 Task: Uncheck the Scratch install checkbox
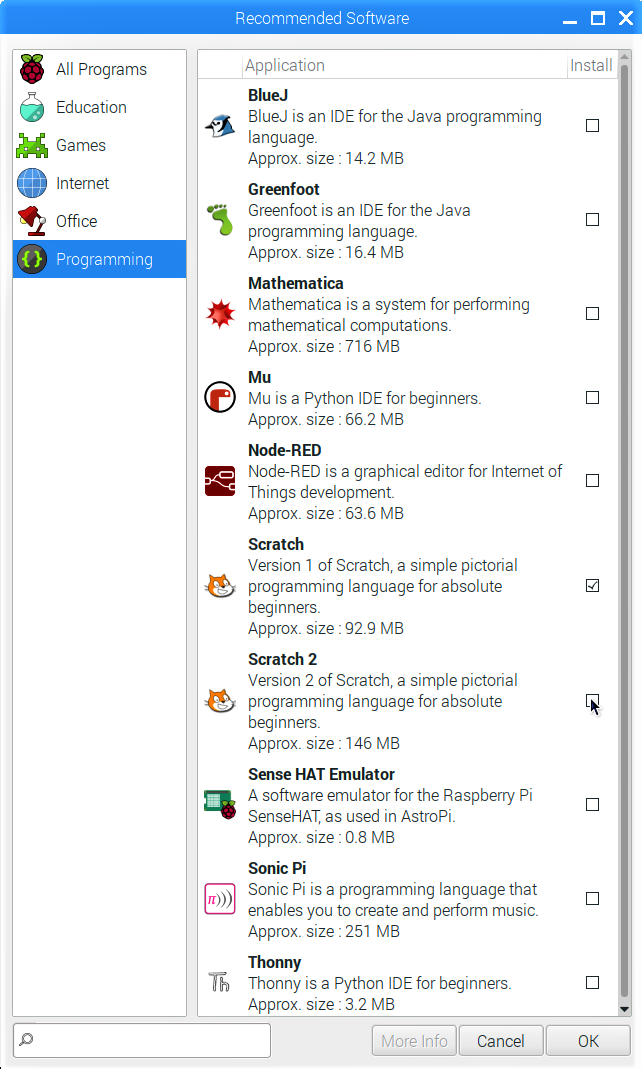point(592,586)
